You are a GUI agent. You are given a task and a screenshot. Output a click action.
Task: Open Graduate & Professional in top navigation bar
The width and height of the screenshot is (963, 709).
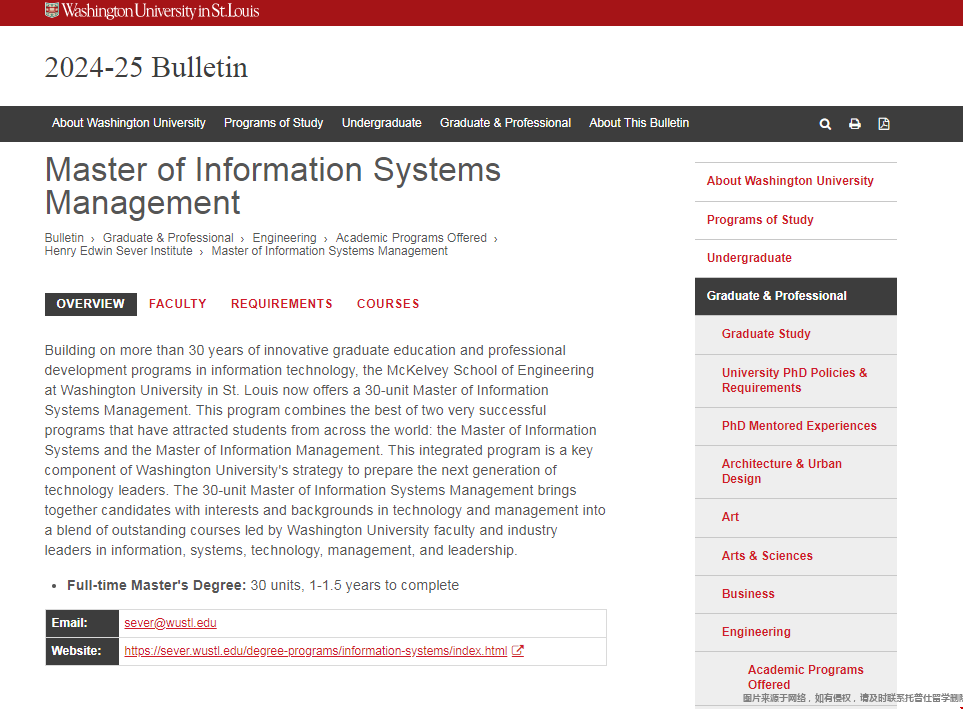(505, 123)
